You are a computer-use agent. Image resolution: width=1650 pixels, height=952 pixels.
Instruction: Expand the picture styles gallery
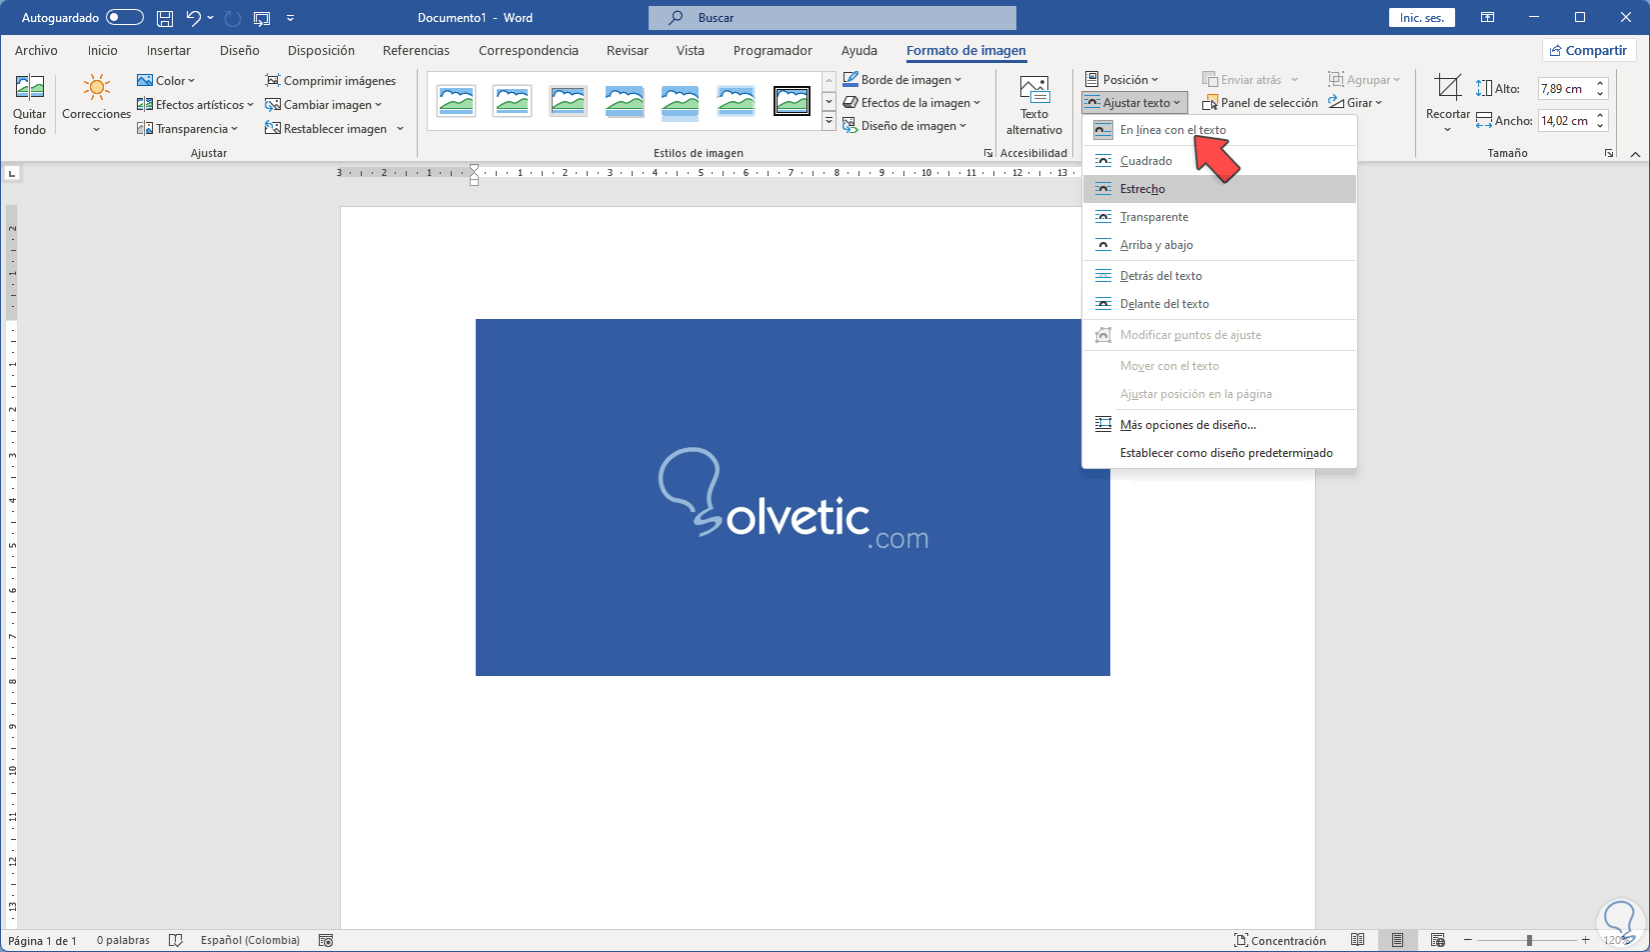(829, 121)
